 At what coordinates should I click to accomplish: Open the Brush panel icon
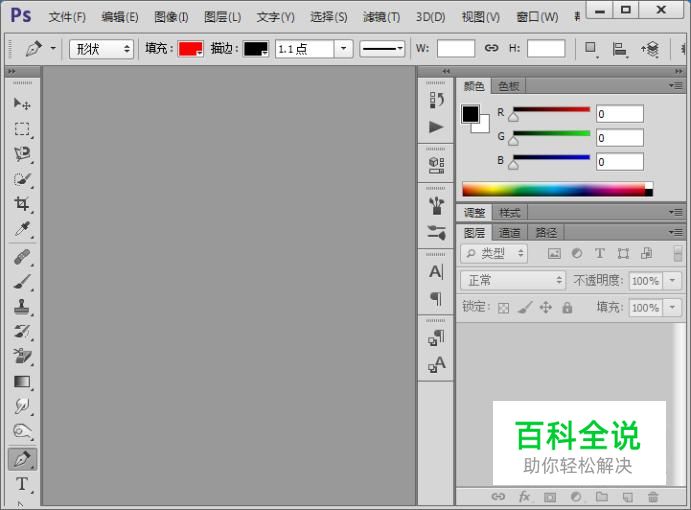tap(436, 206)
